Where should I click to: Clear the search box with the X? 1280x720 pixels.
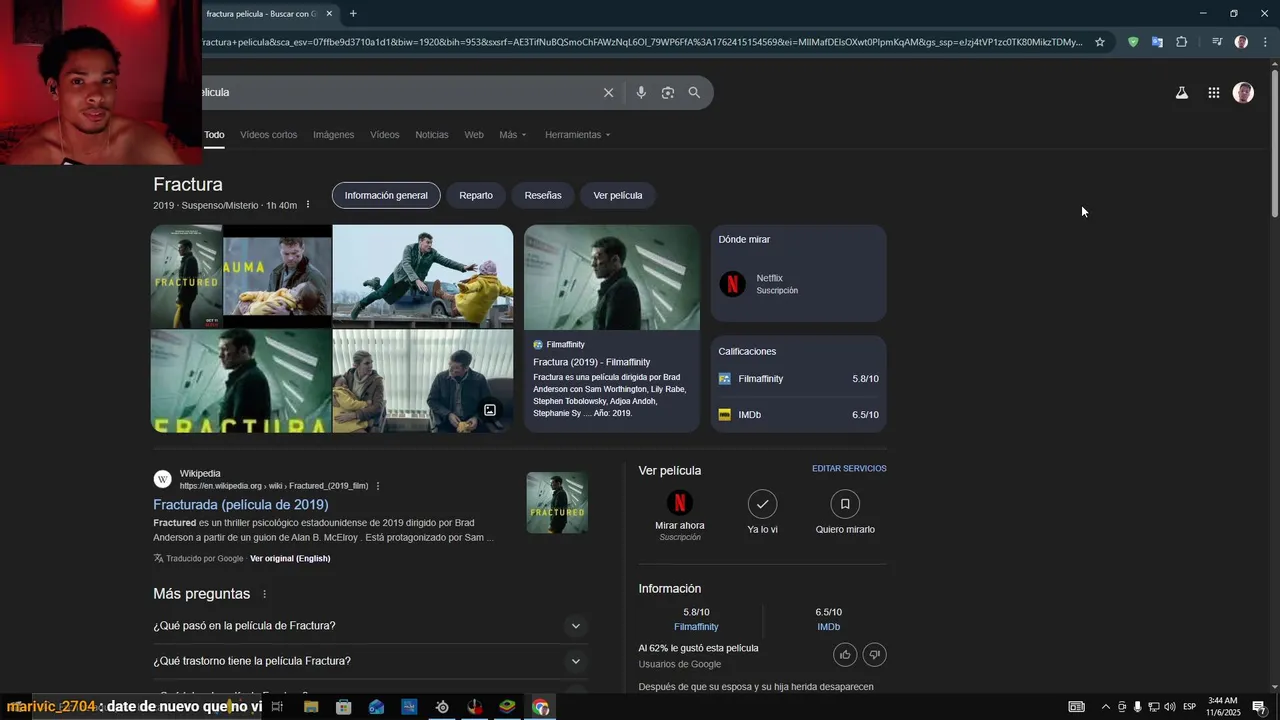[608, 93]
